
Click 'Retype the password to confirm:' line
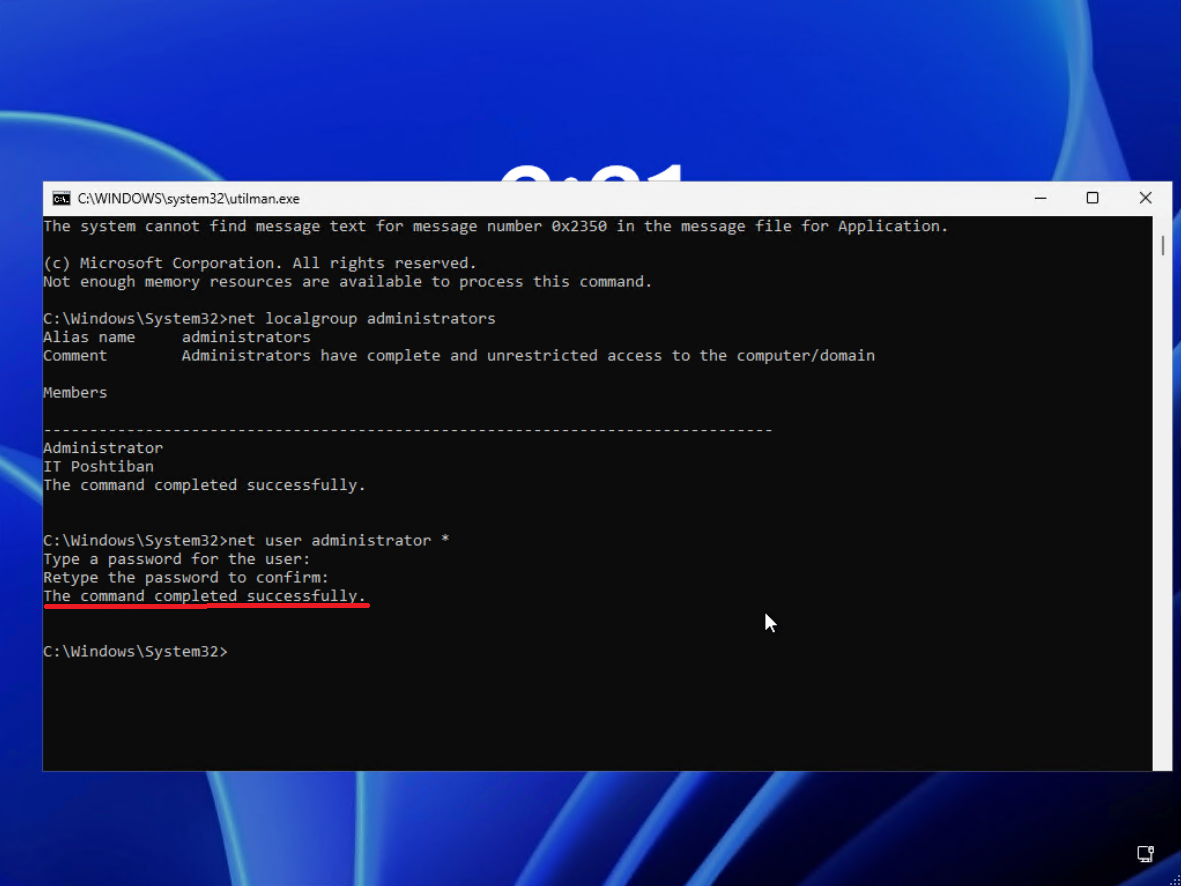pyautogui.click(x=186, y=577)
